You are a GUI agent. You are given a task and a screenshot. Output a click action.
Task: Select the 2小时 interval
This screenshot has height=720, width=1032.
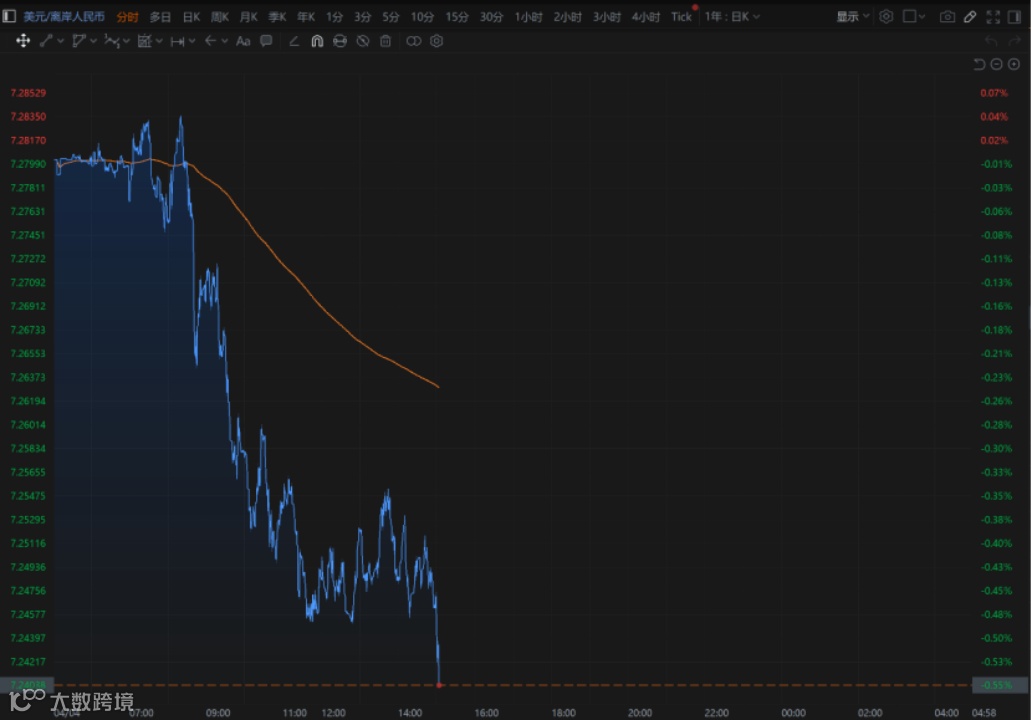567,16
